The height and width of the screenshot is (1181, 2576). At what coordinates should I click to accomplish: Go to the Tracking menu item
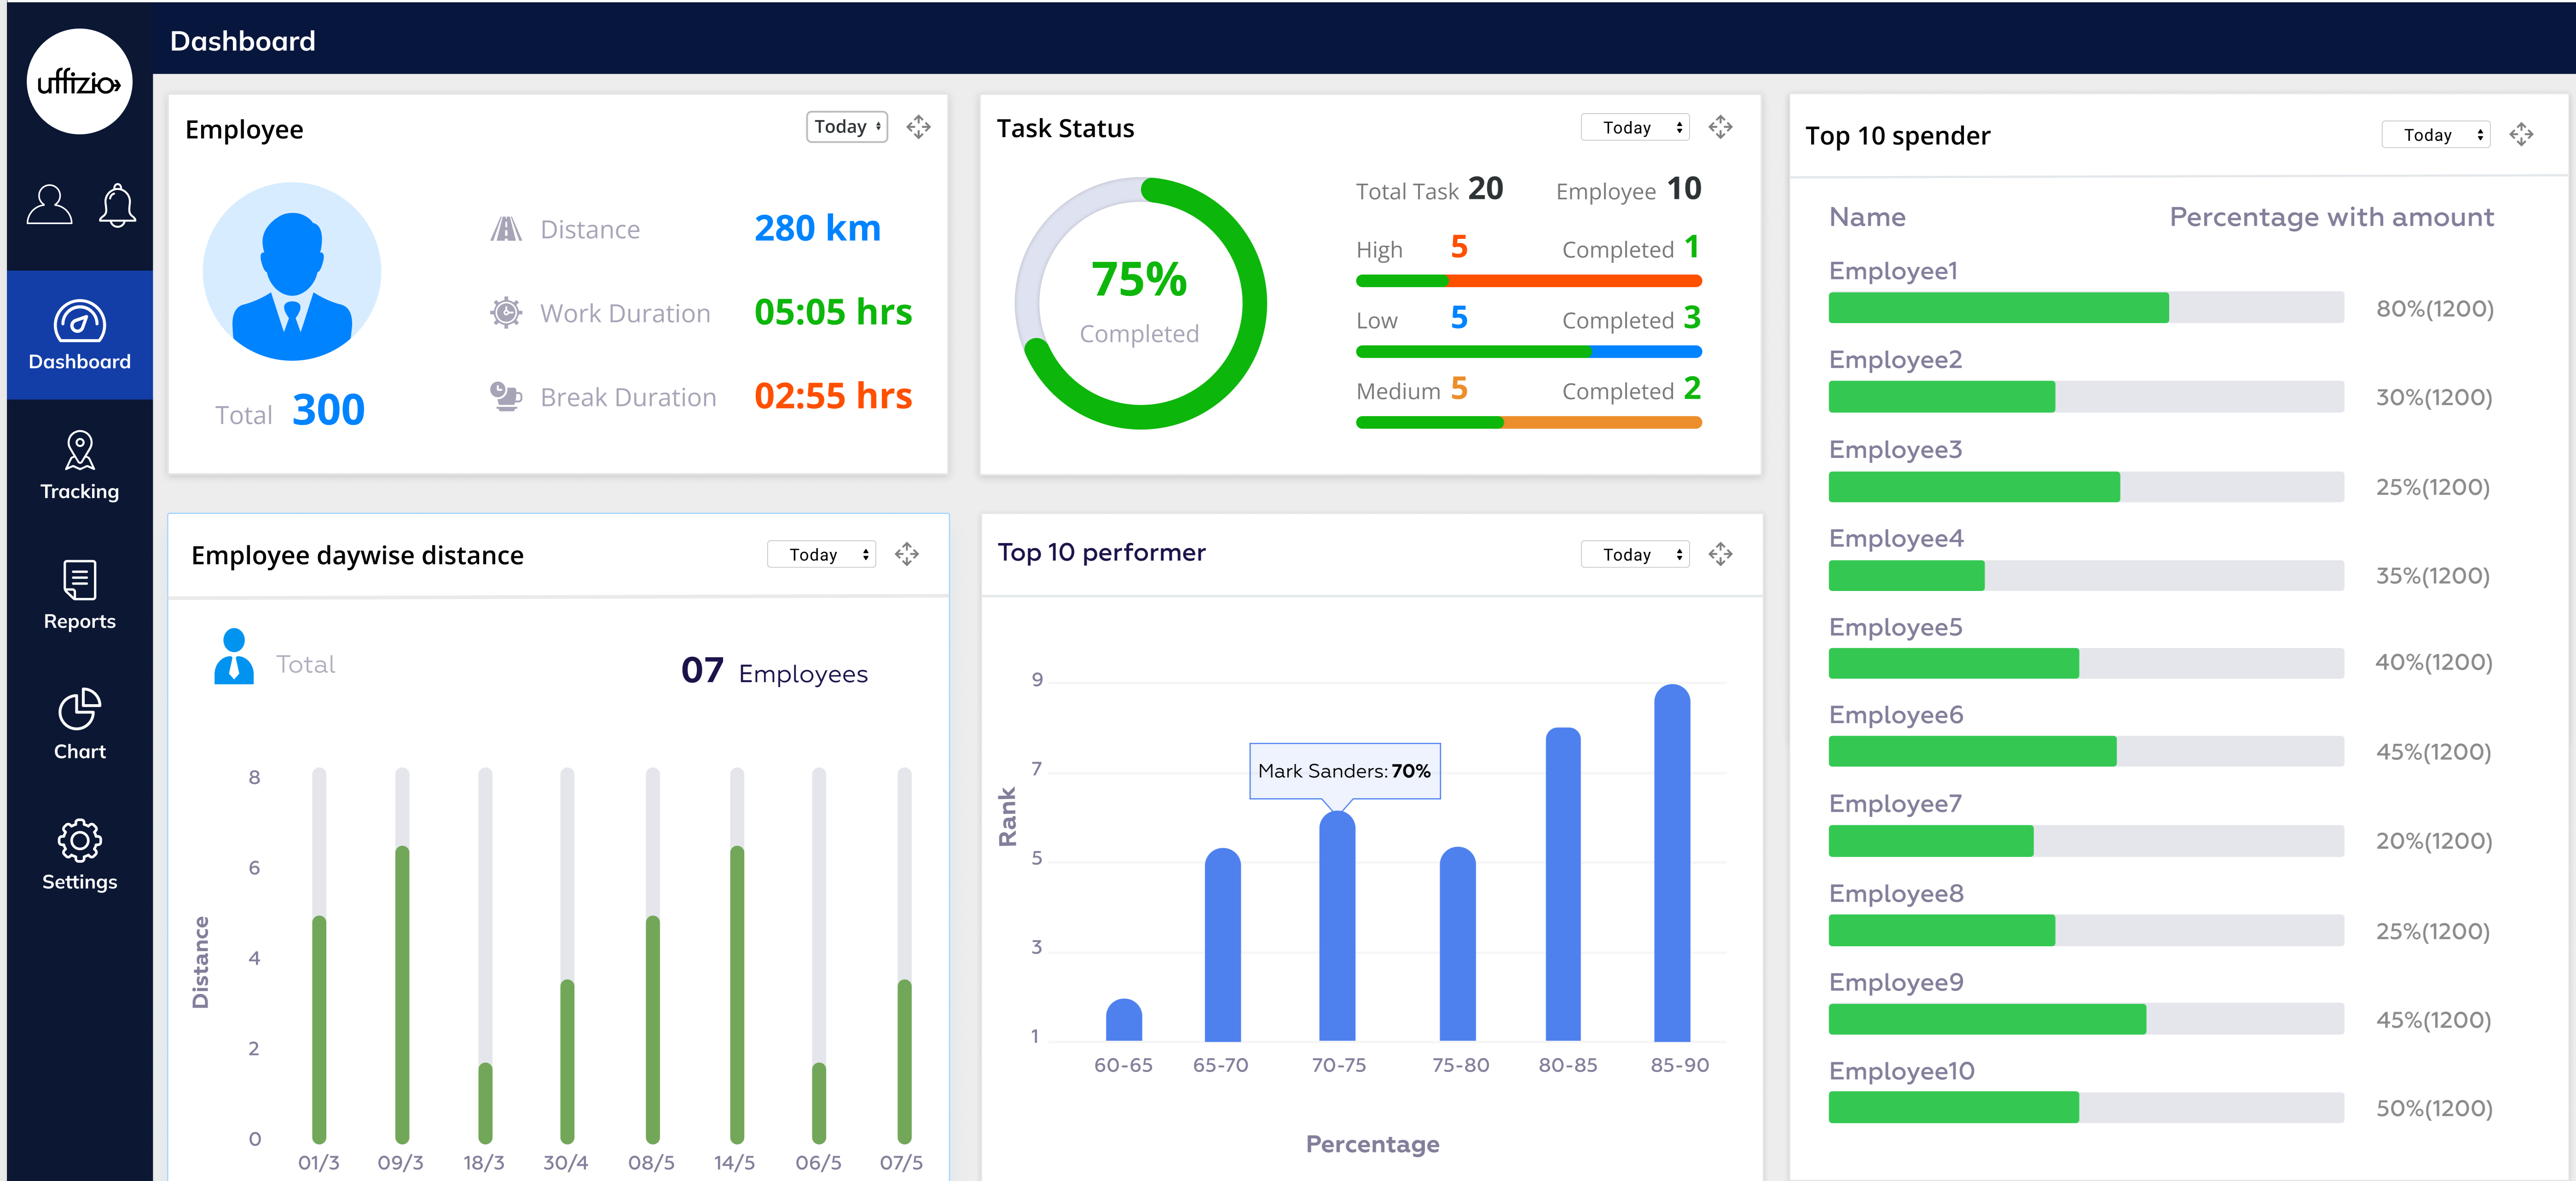tap(80, 465)
